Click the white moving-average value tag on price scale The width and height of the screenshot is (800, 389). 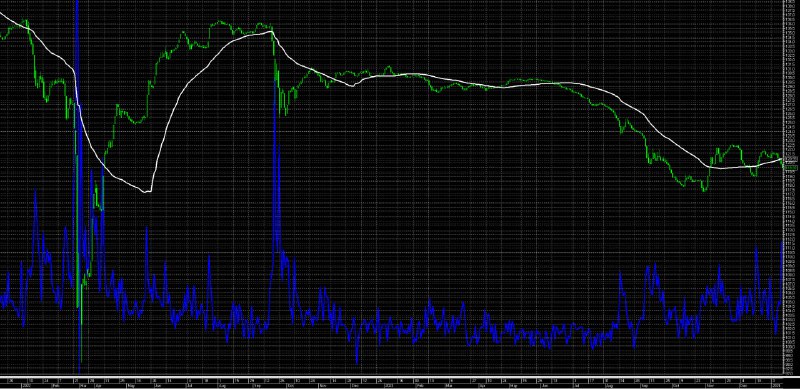pos(790,159)
